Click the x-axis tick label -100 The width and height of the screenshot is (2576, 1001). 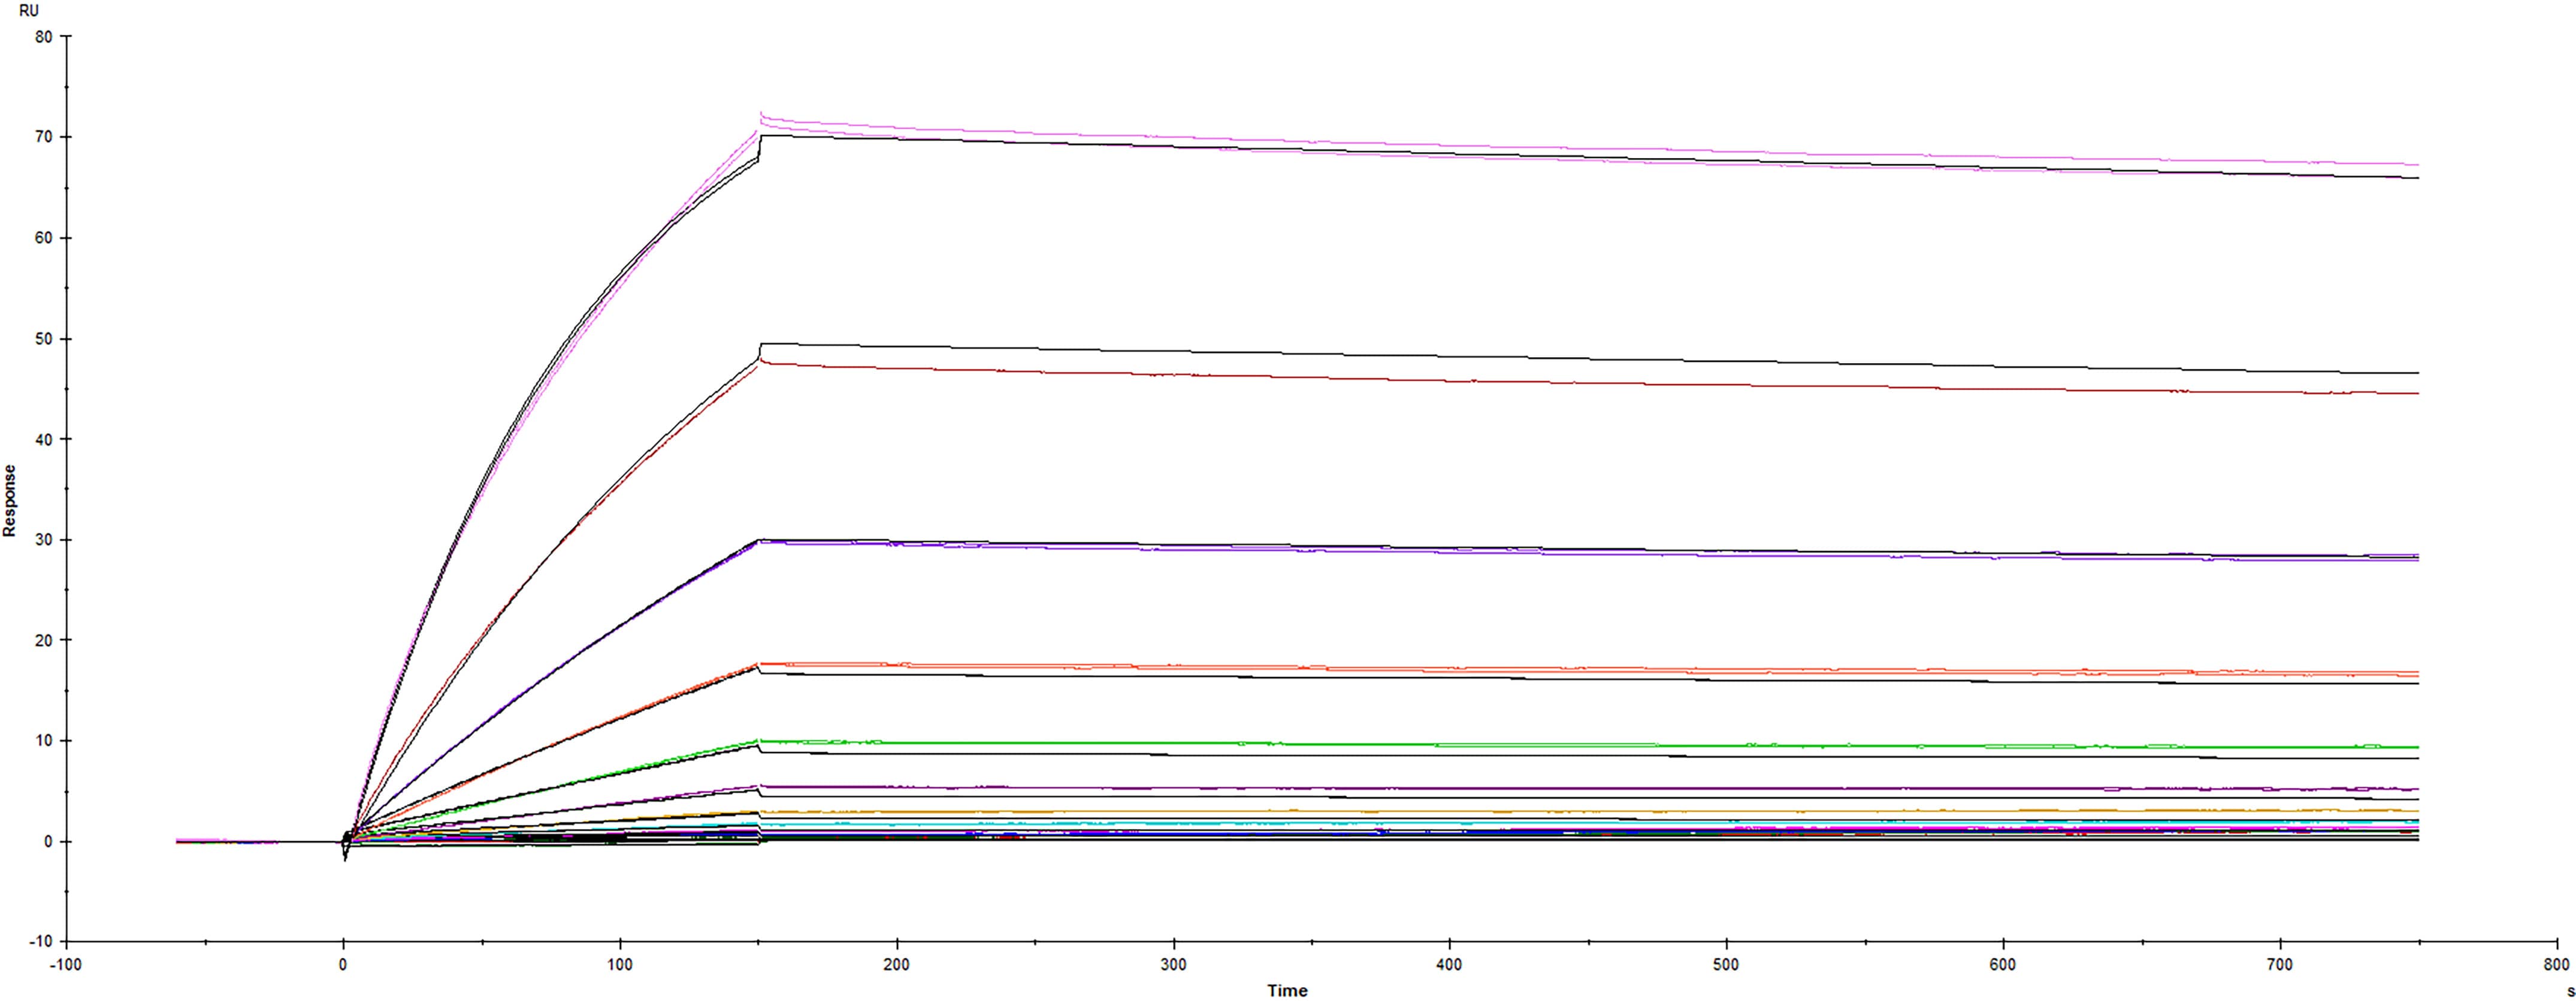66,965
